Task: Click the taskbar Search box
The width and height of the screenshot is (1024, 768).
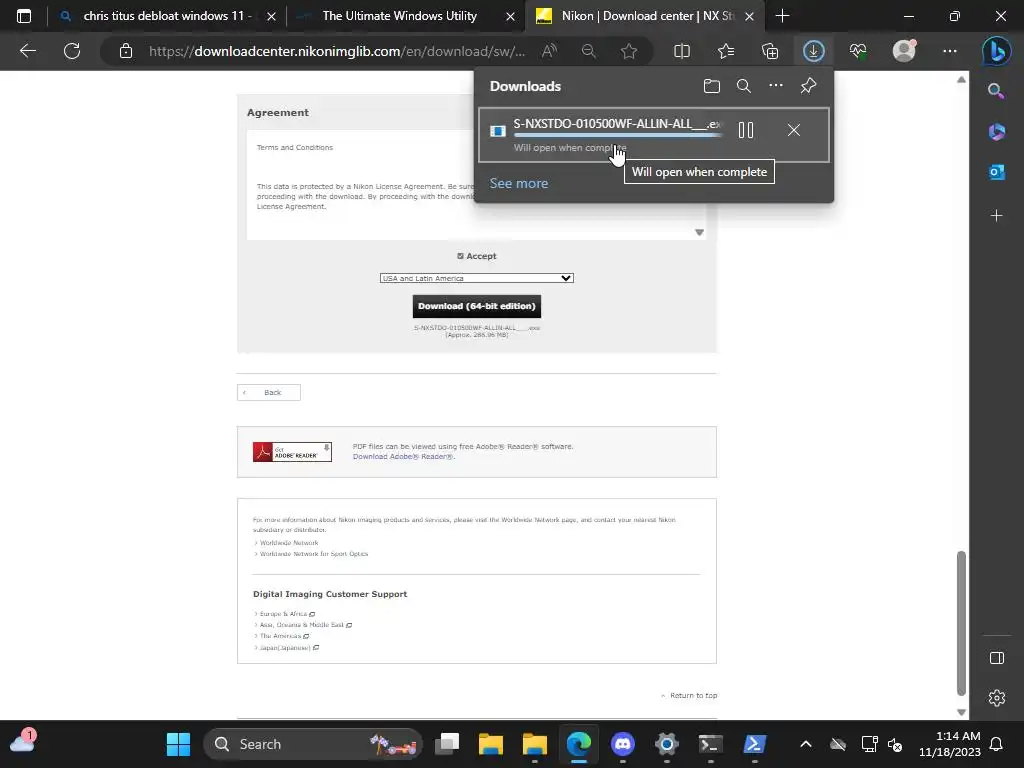Action: (313, 744)
